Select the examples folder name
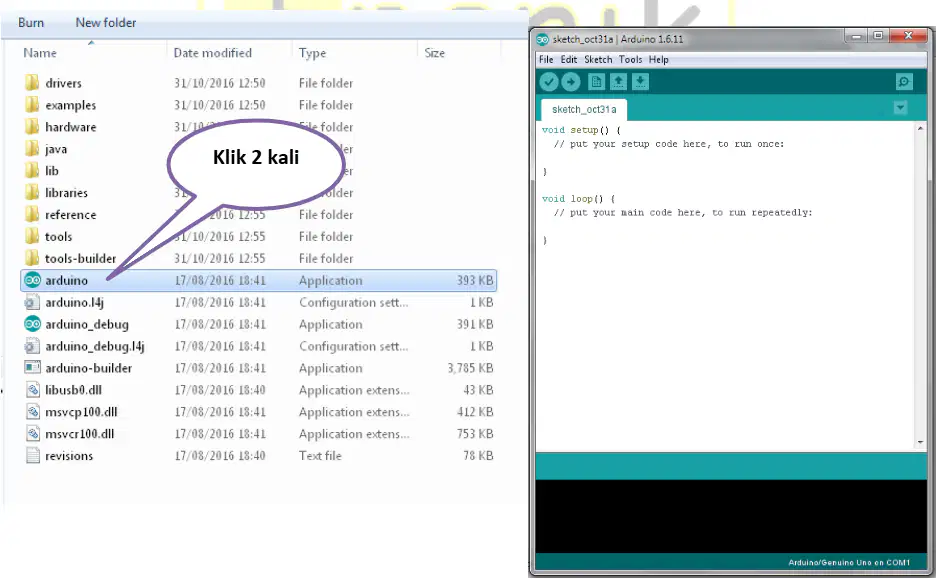 (x=71, y=105)
